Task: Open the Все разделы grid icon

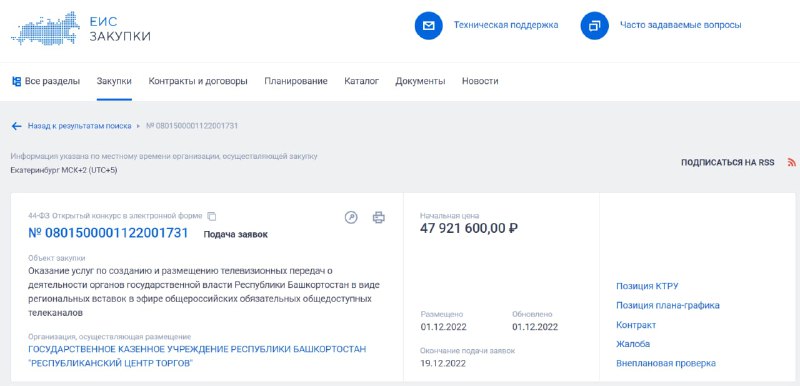Action: point(16,81)
